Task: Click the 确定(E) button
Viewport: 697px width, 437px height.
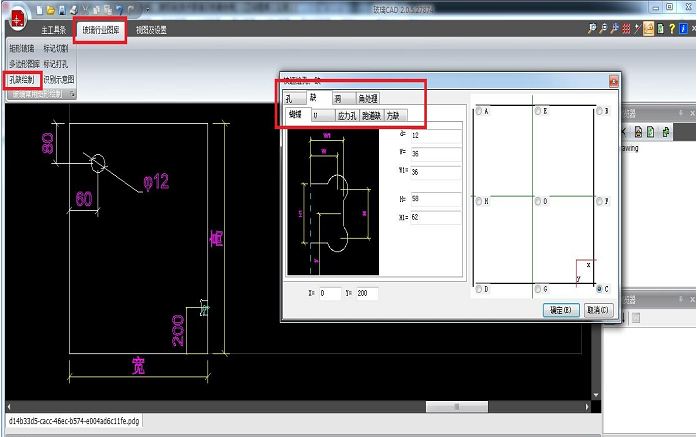Action: pos(558,310)
